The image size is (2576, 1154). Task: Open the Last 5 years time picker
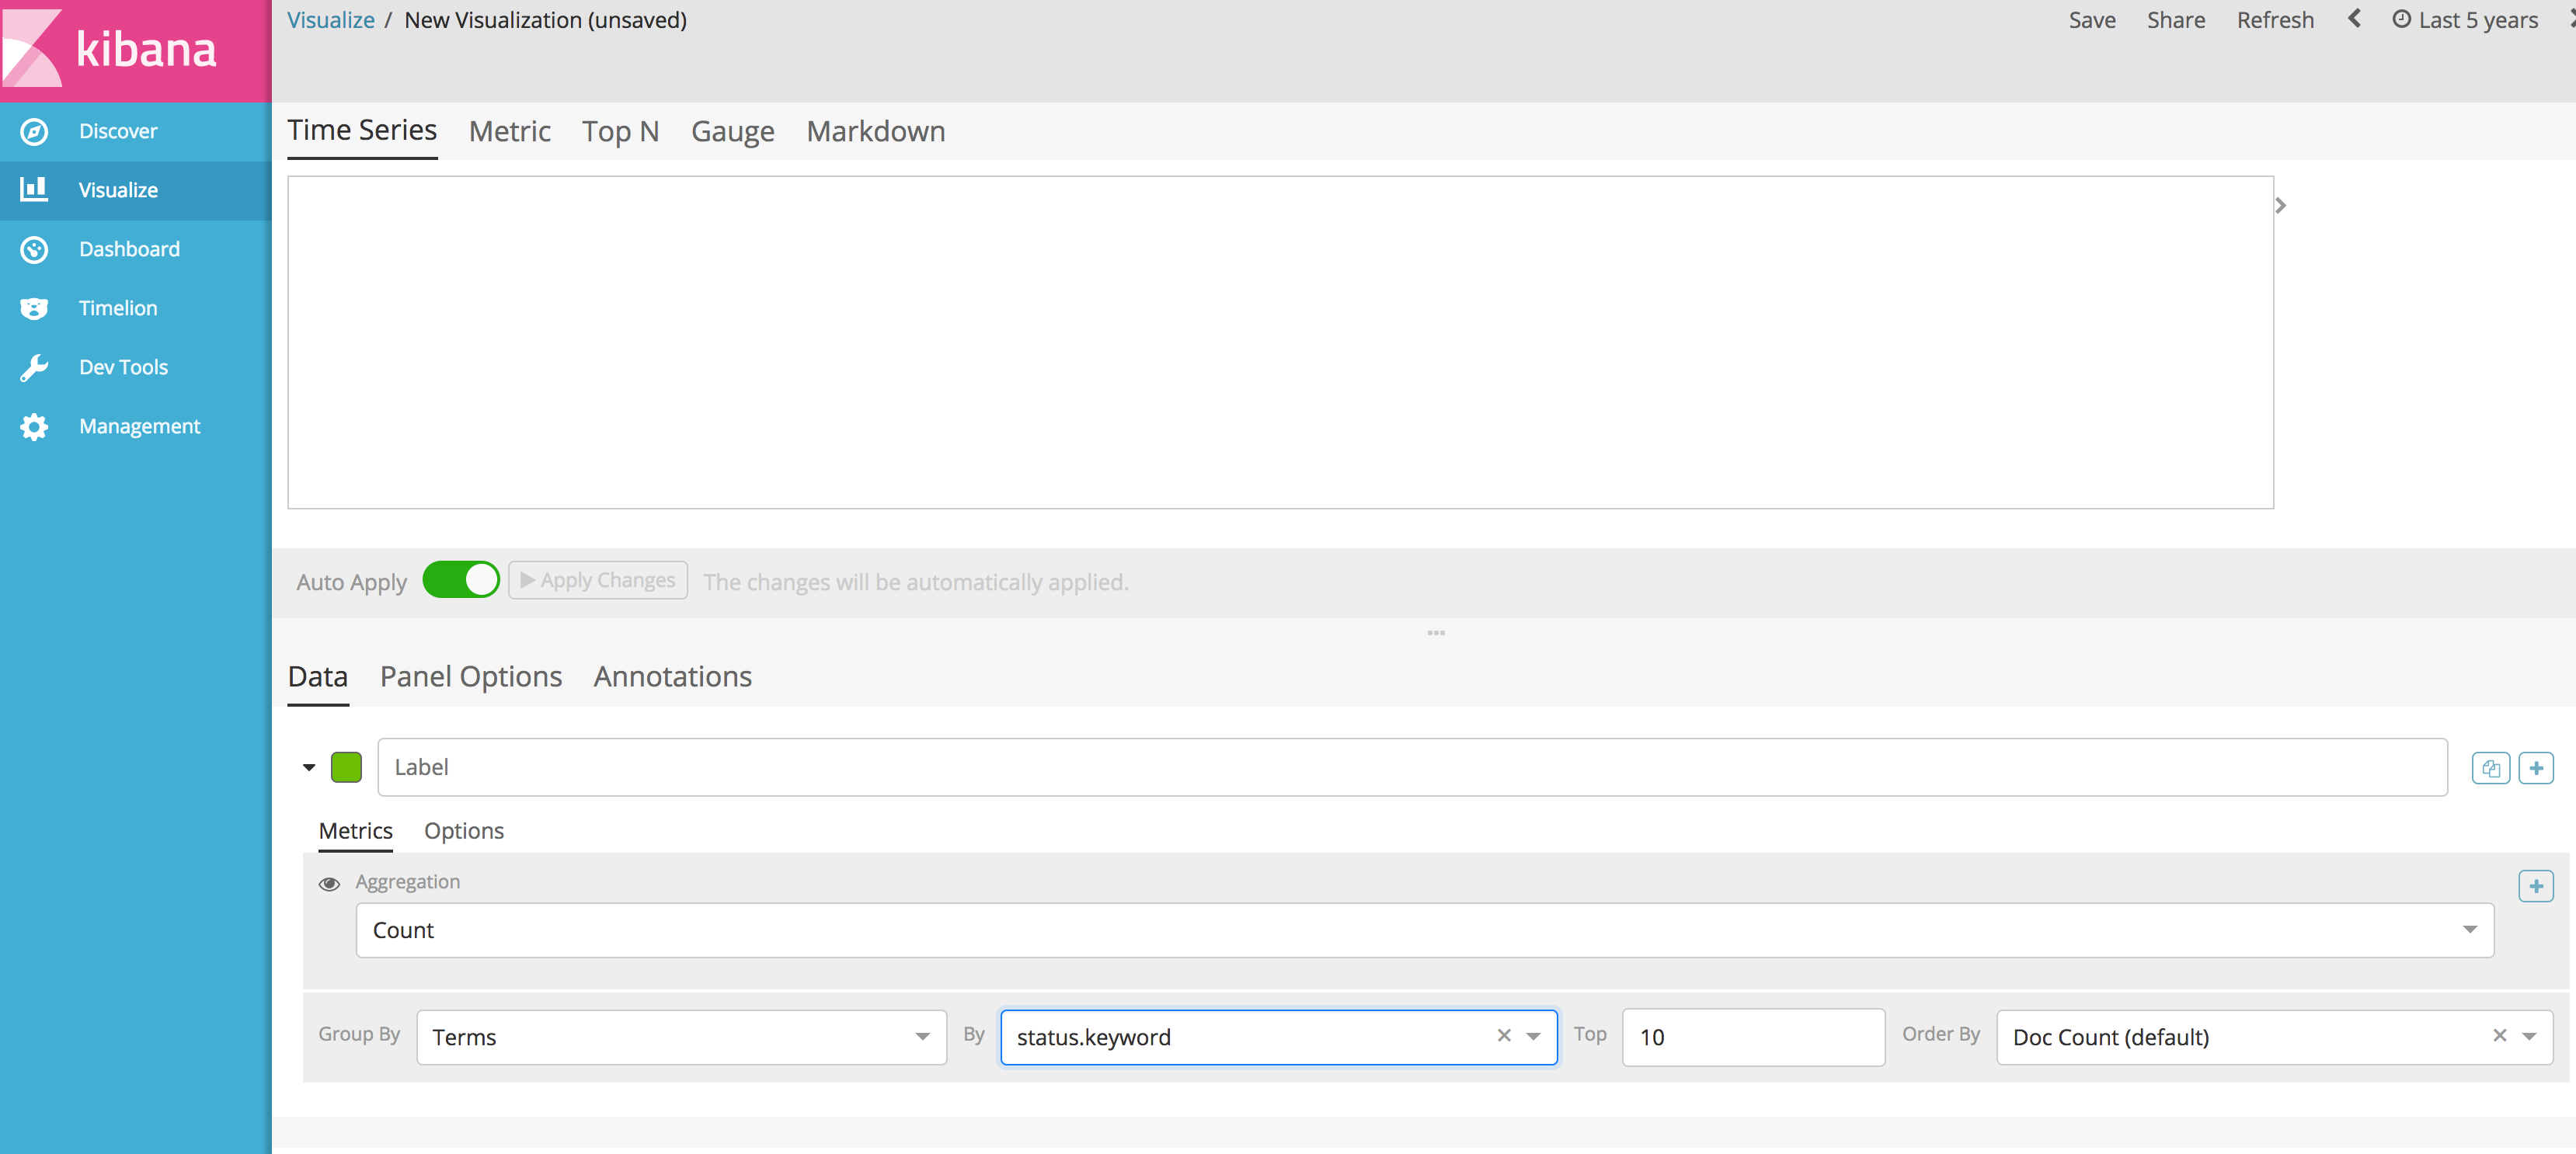[2464, 19]
